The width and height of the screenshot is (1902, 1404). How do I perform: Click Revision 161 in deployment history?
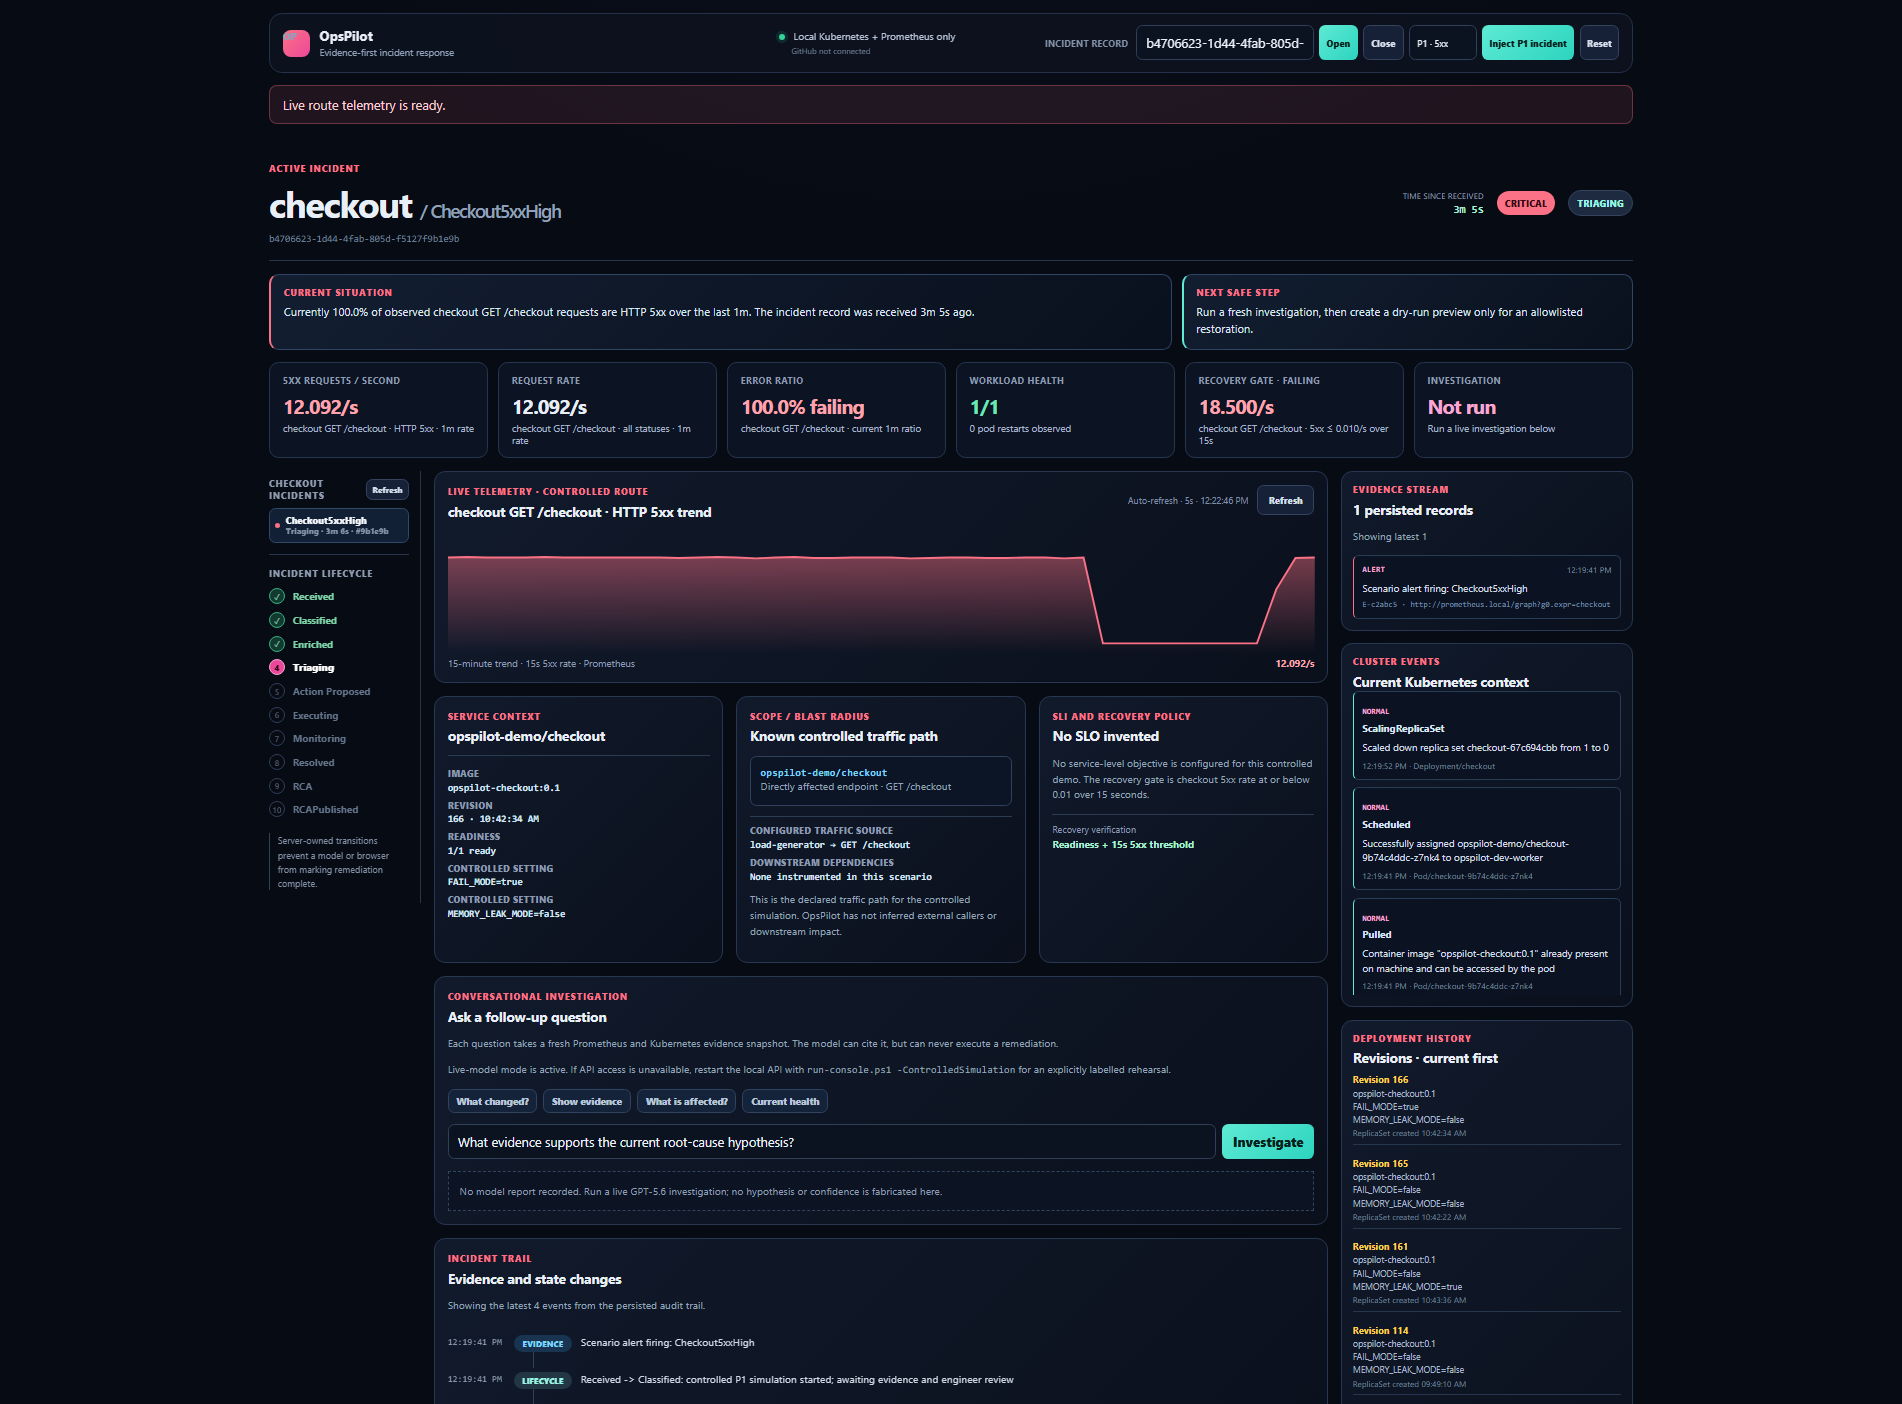point(1380,1247)
